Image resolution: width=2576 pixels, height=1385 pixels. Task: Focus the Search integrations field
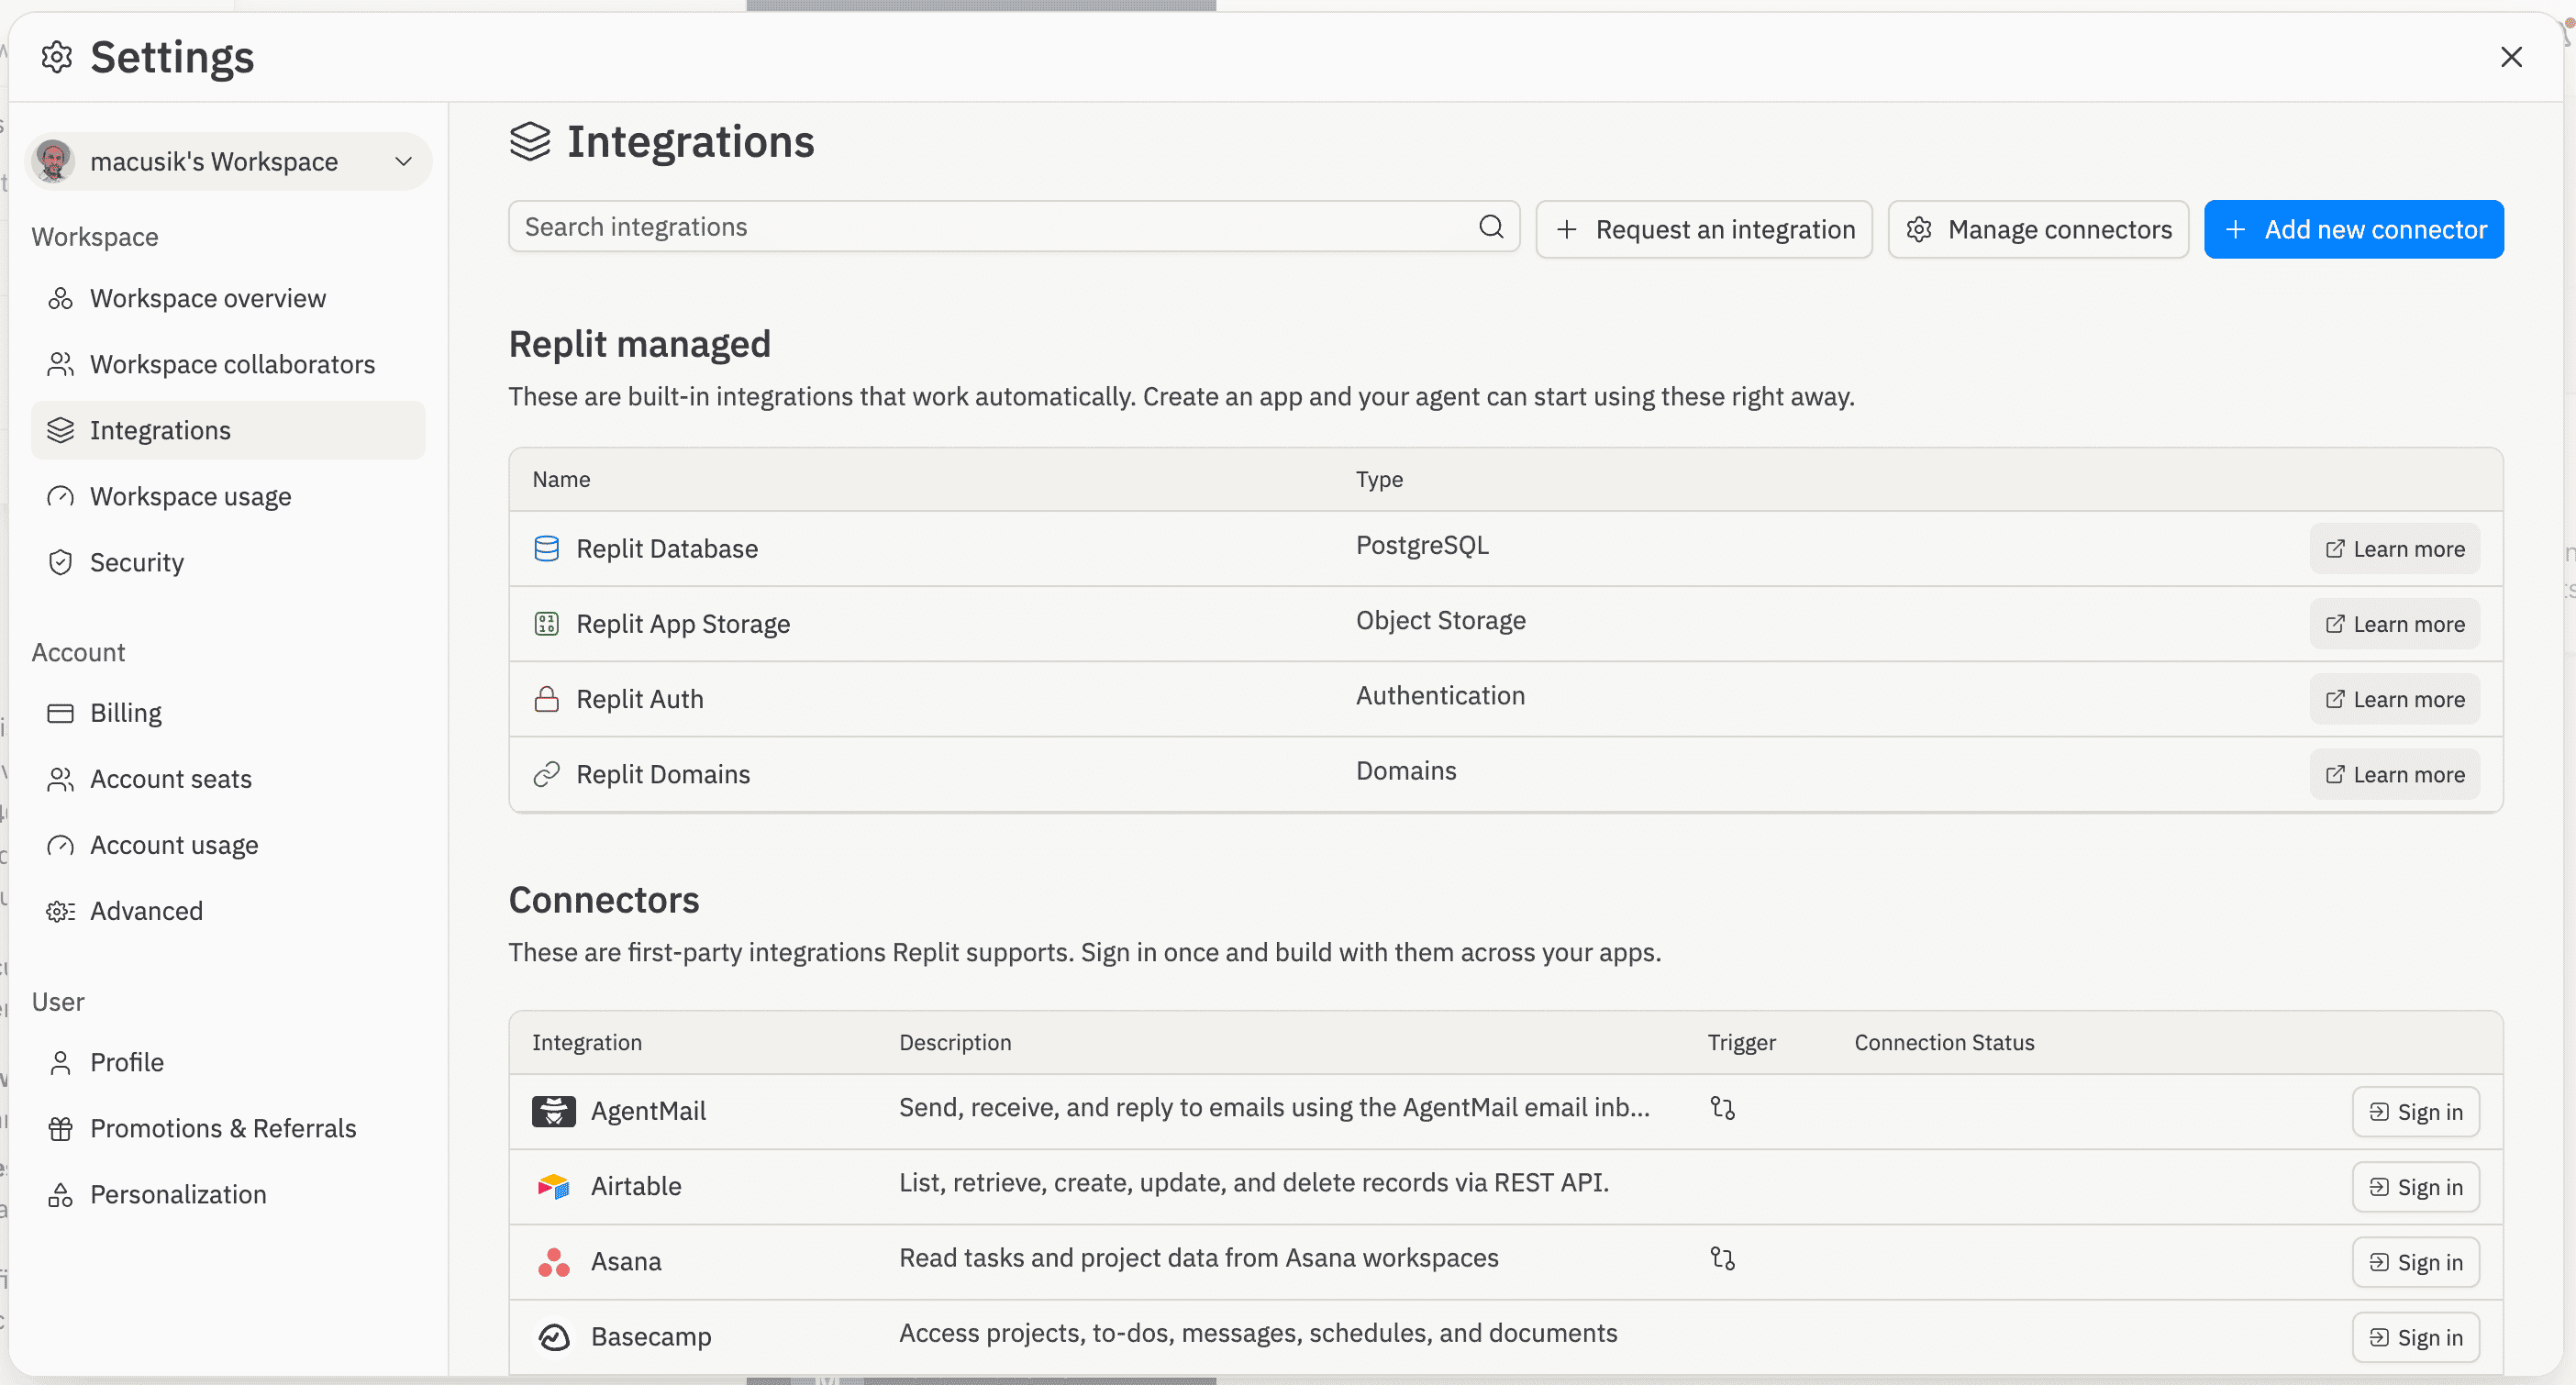point(1014,227)
